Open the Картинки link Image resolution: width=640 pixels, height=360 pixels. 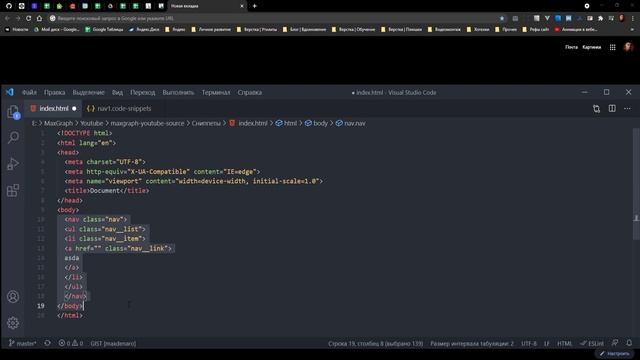[592, 47]
